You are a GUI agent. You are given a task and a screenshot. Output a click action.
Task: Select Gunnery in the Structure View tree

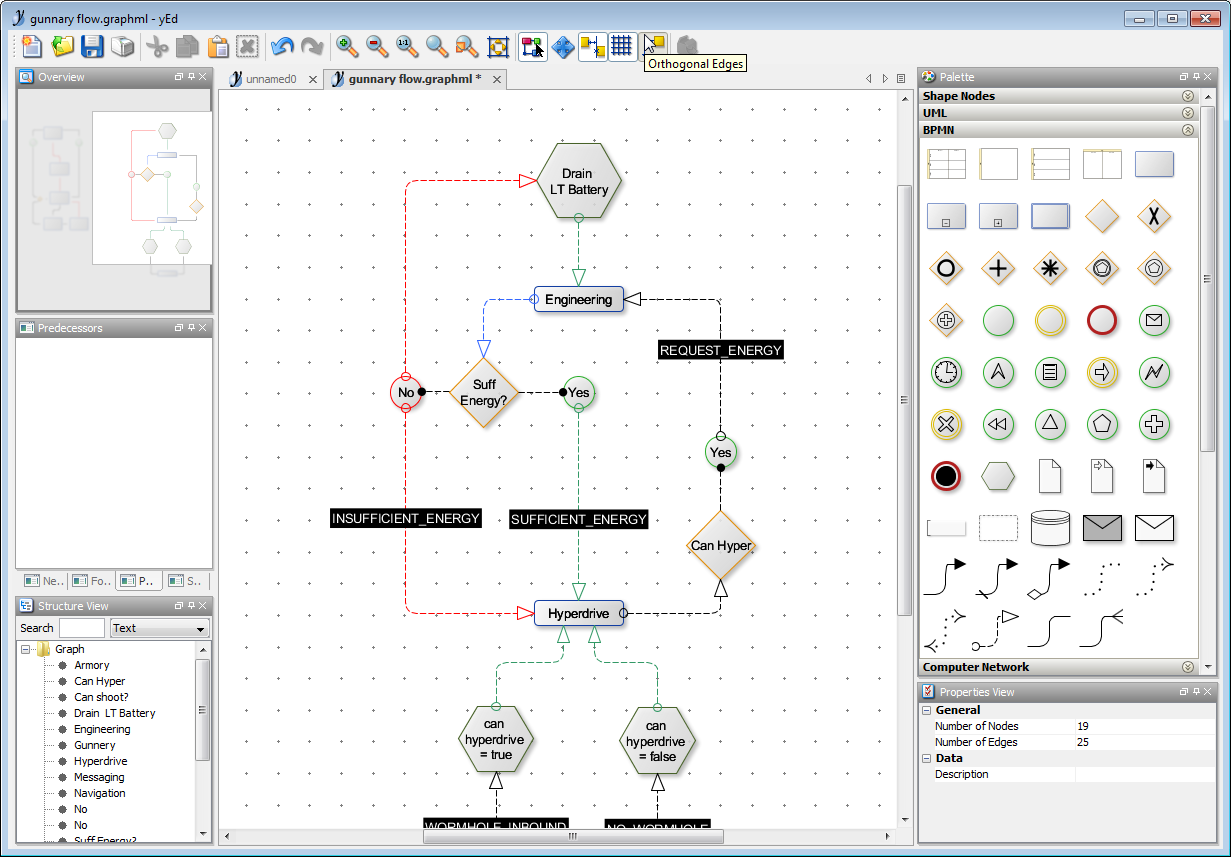pos(95,745)
